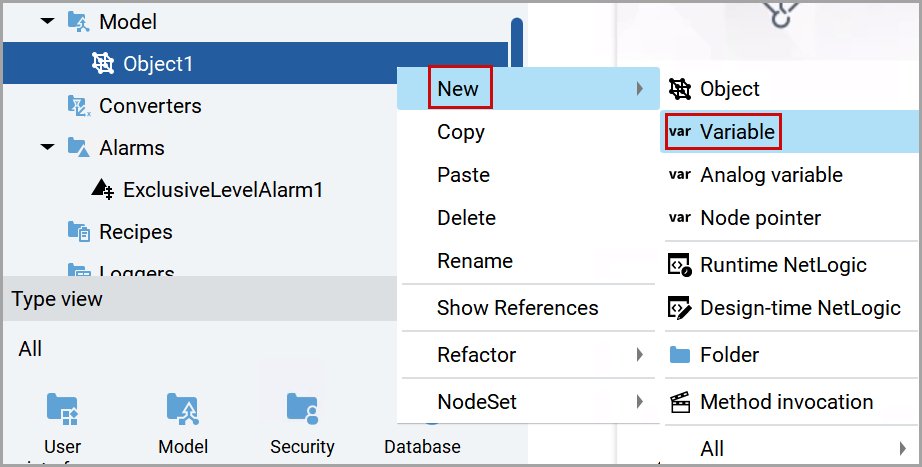
Task: Click the Recipes folder icon
Action: [x=79, y=232]
